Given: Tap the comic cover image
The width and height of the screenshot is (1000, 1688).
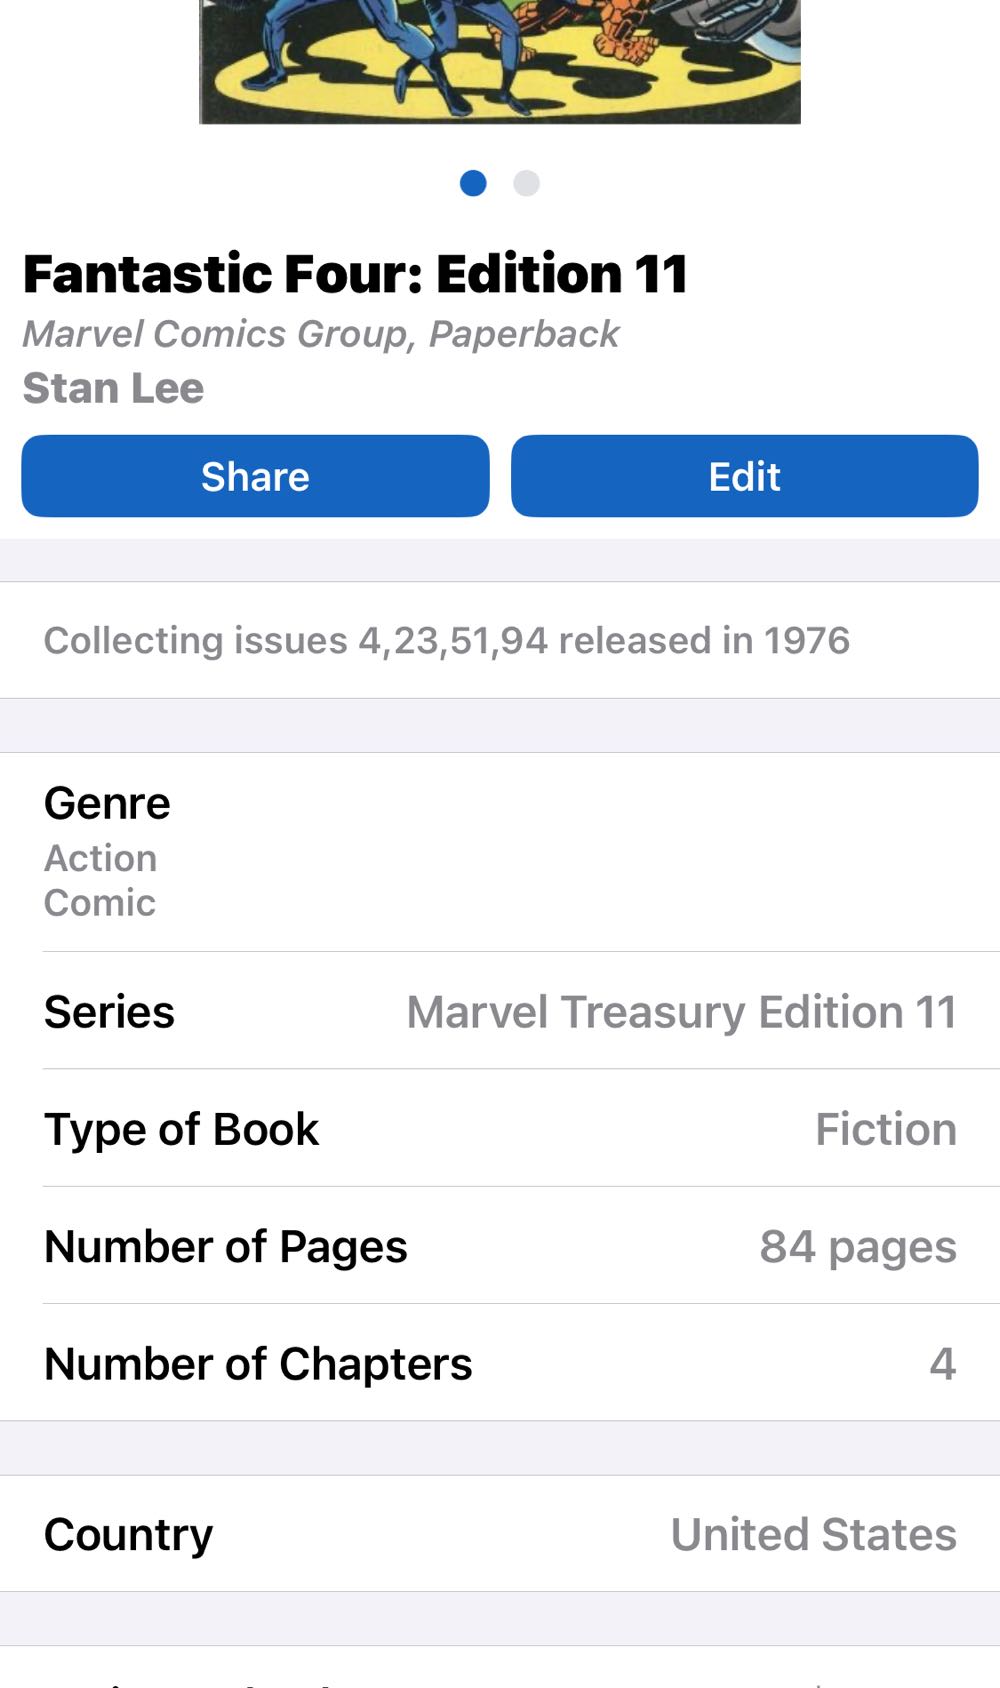Looking at the screenshot, I should pos(500,60).
